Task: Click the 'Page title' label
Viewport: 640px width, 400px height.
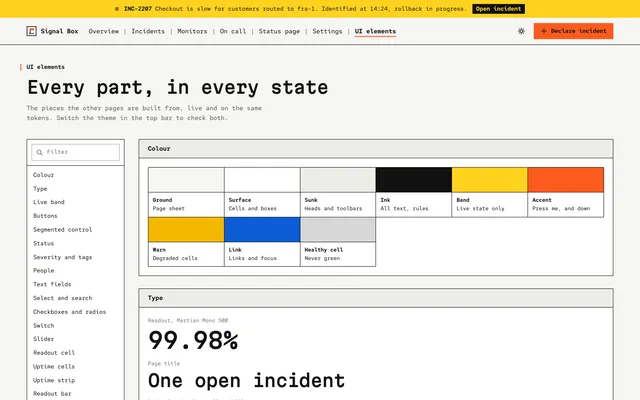Action: [164, 364]
